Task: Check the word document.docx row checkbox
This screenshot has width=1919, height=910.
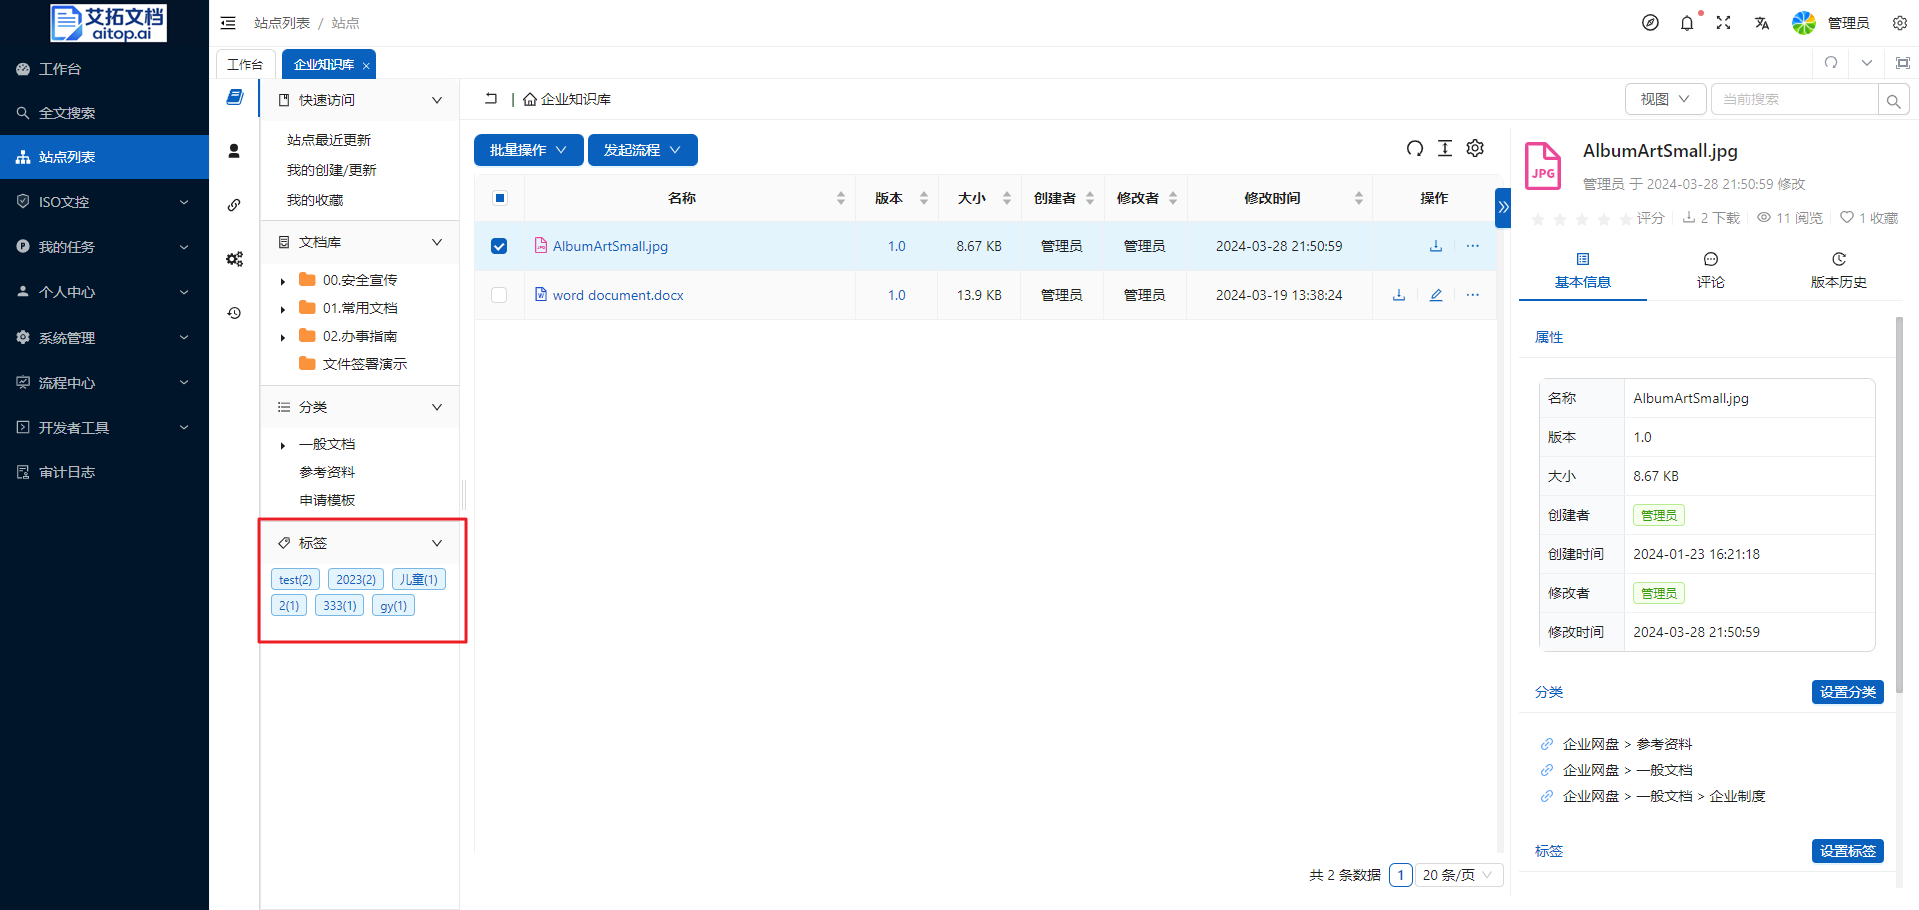Action: tap(499, 295)
